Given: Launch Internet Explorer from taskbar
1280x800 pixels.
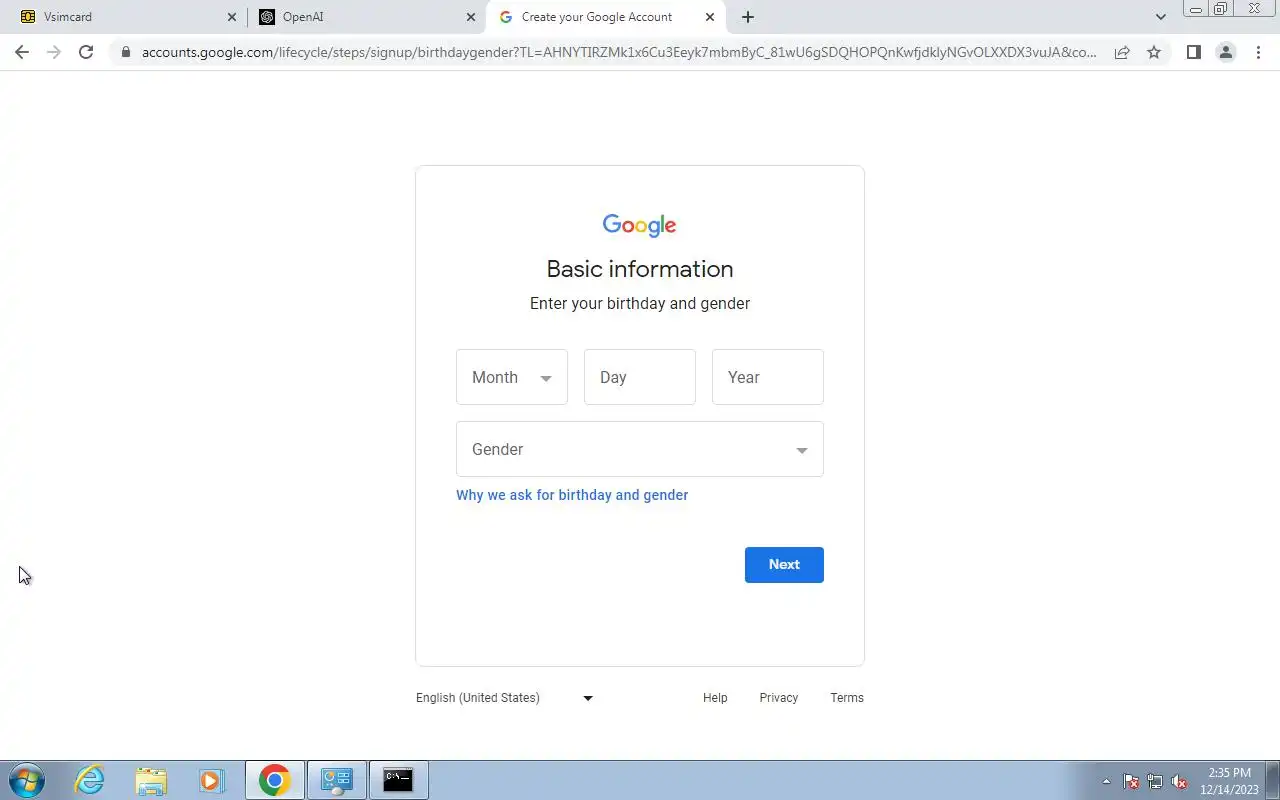Looking at the screenshot, I should [90, 780].
